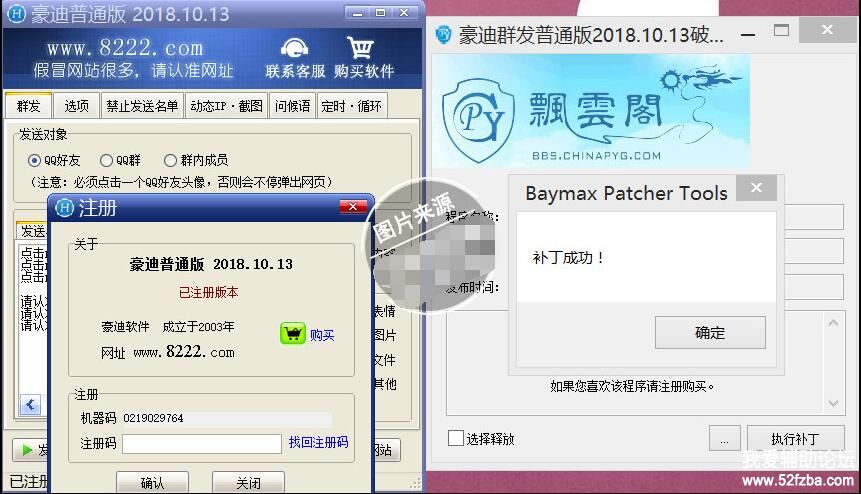Screen dimensions: 861x494
Task: Close the Baymax Patcher Tools message box
Action: [x=756, y=188]
